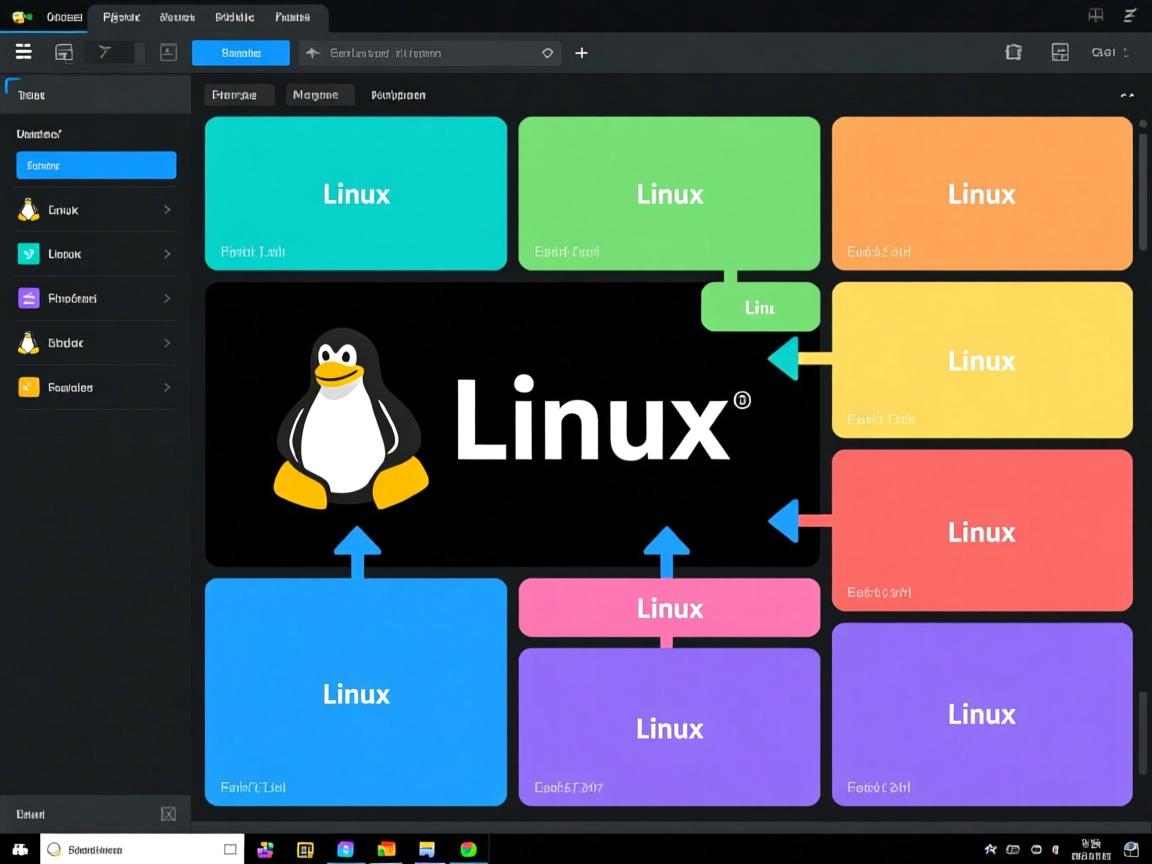Open the export icon left of the blue button

168,52
